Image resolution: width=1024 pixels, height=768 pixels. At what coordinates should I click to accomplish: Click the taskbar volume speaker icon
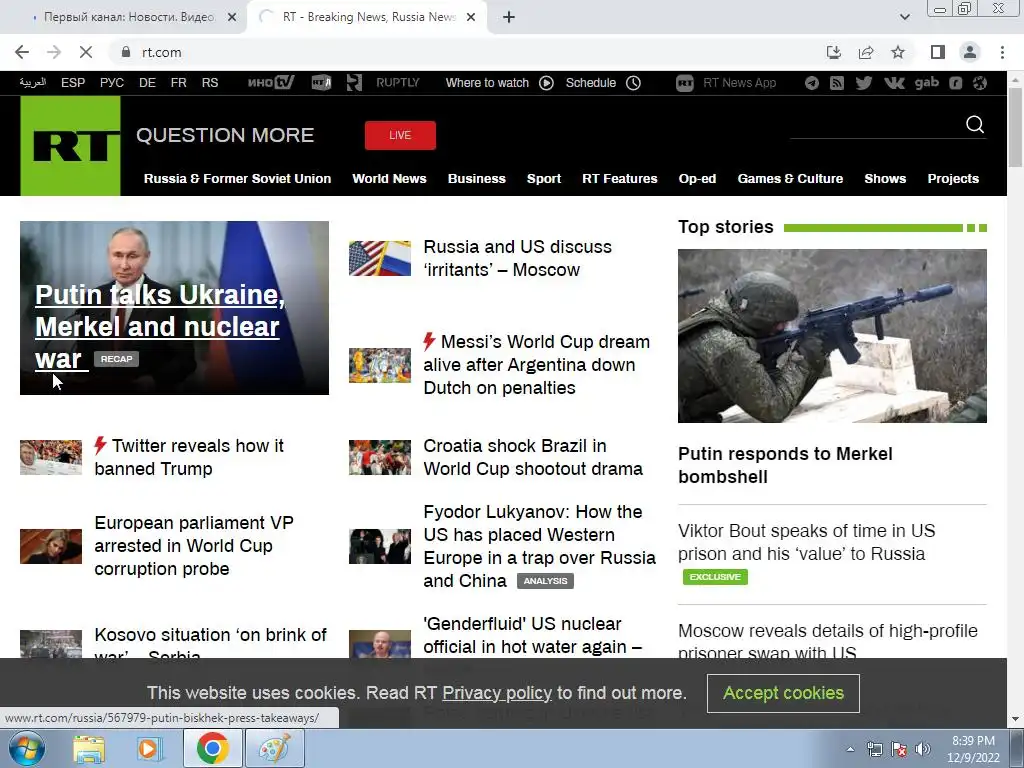point(923,748)
